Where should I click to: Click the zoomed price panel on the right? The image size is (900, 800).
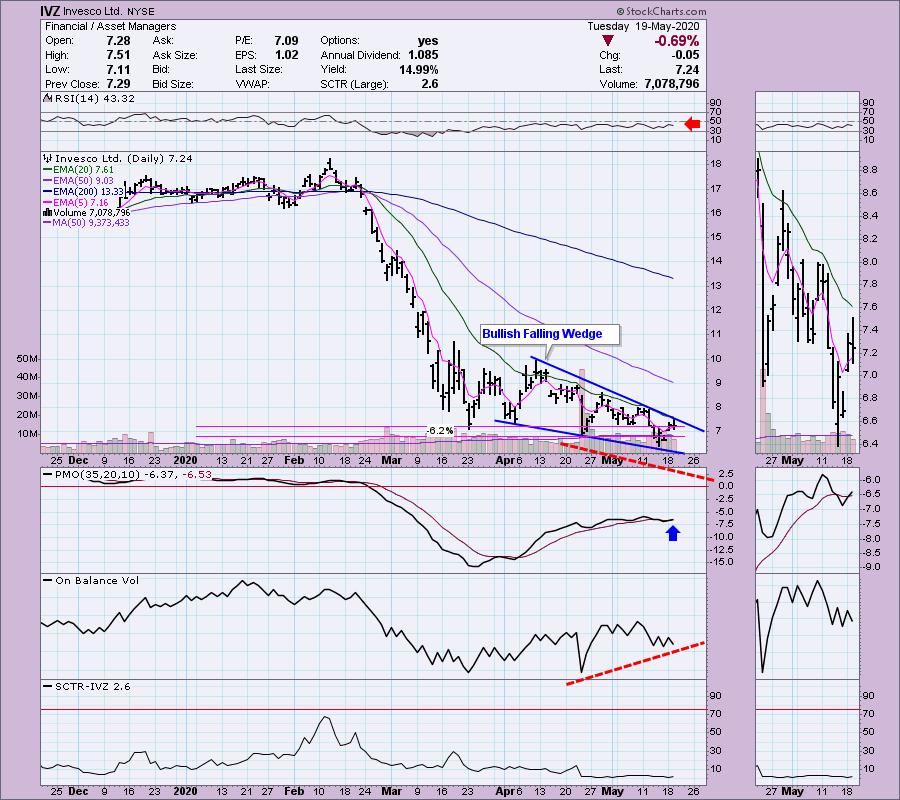tap(807, 300)
